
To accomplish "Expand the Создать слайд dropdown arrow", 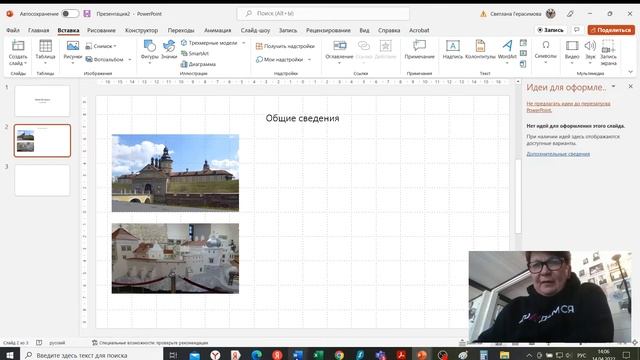I will (25, 63).
